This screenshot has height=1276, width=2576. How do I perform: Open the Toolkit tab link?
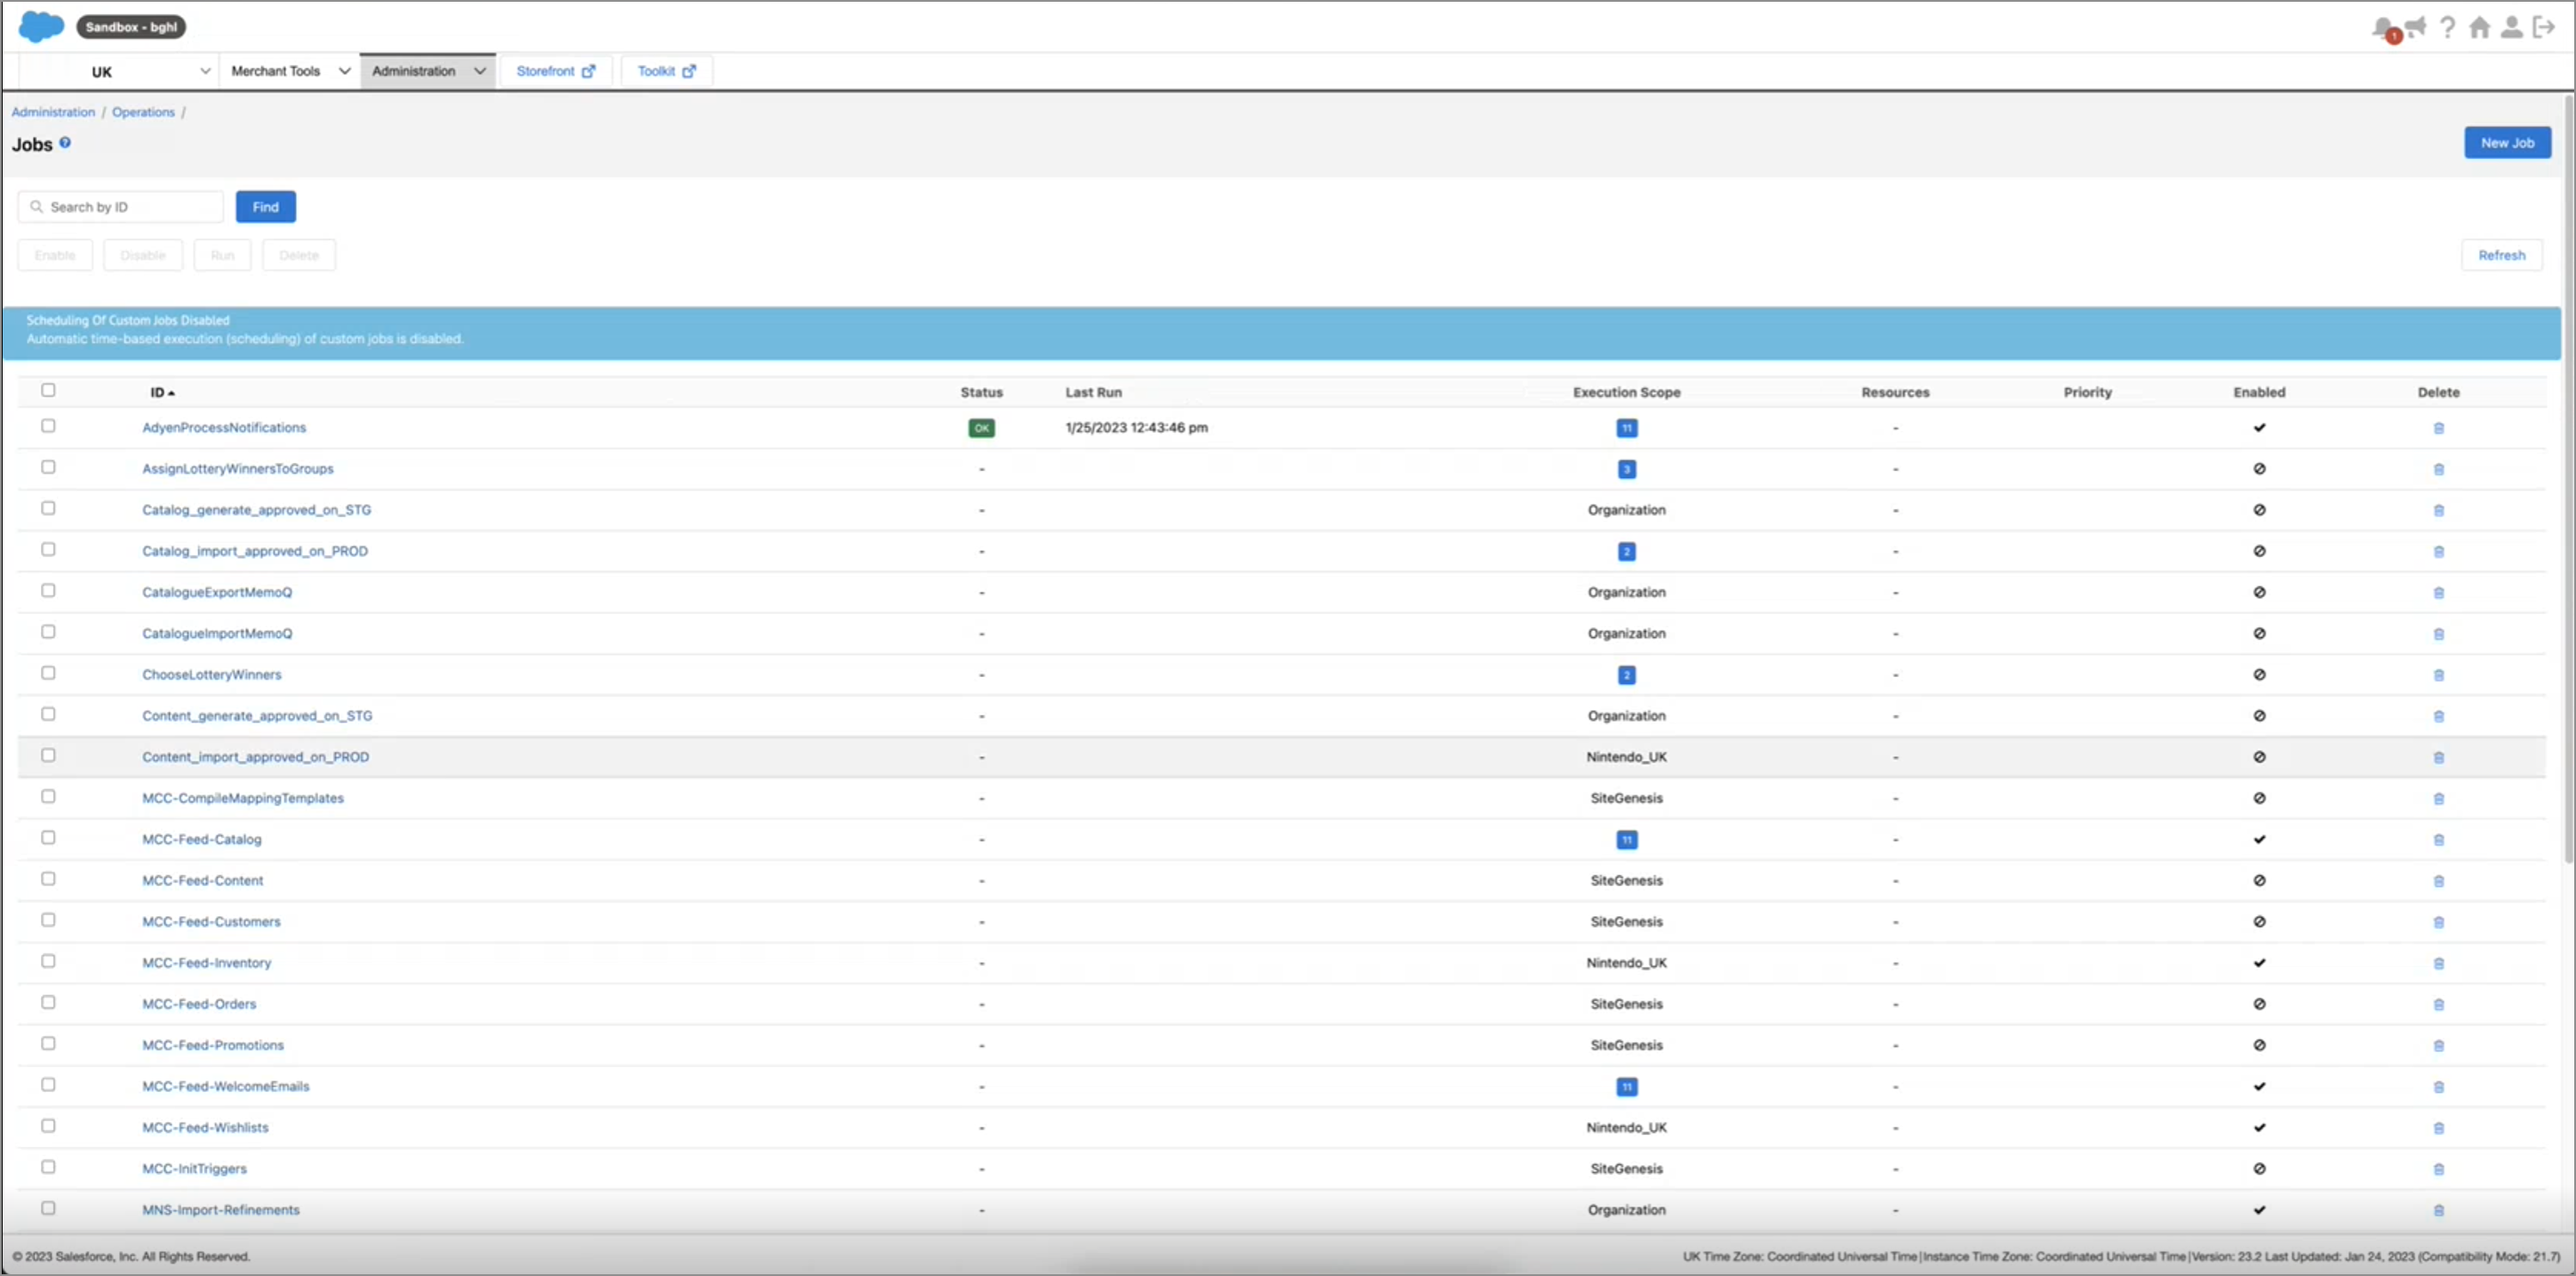tap(666, 71)
